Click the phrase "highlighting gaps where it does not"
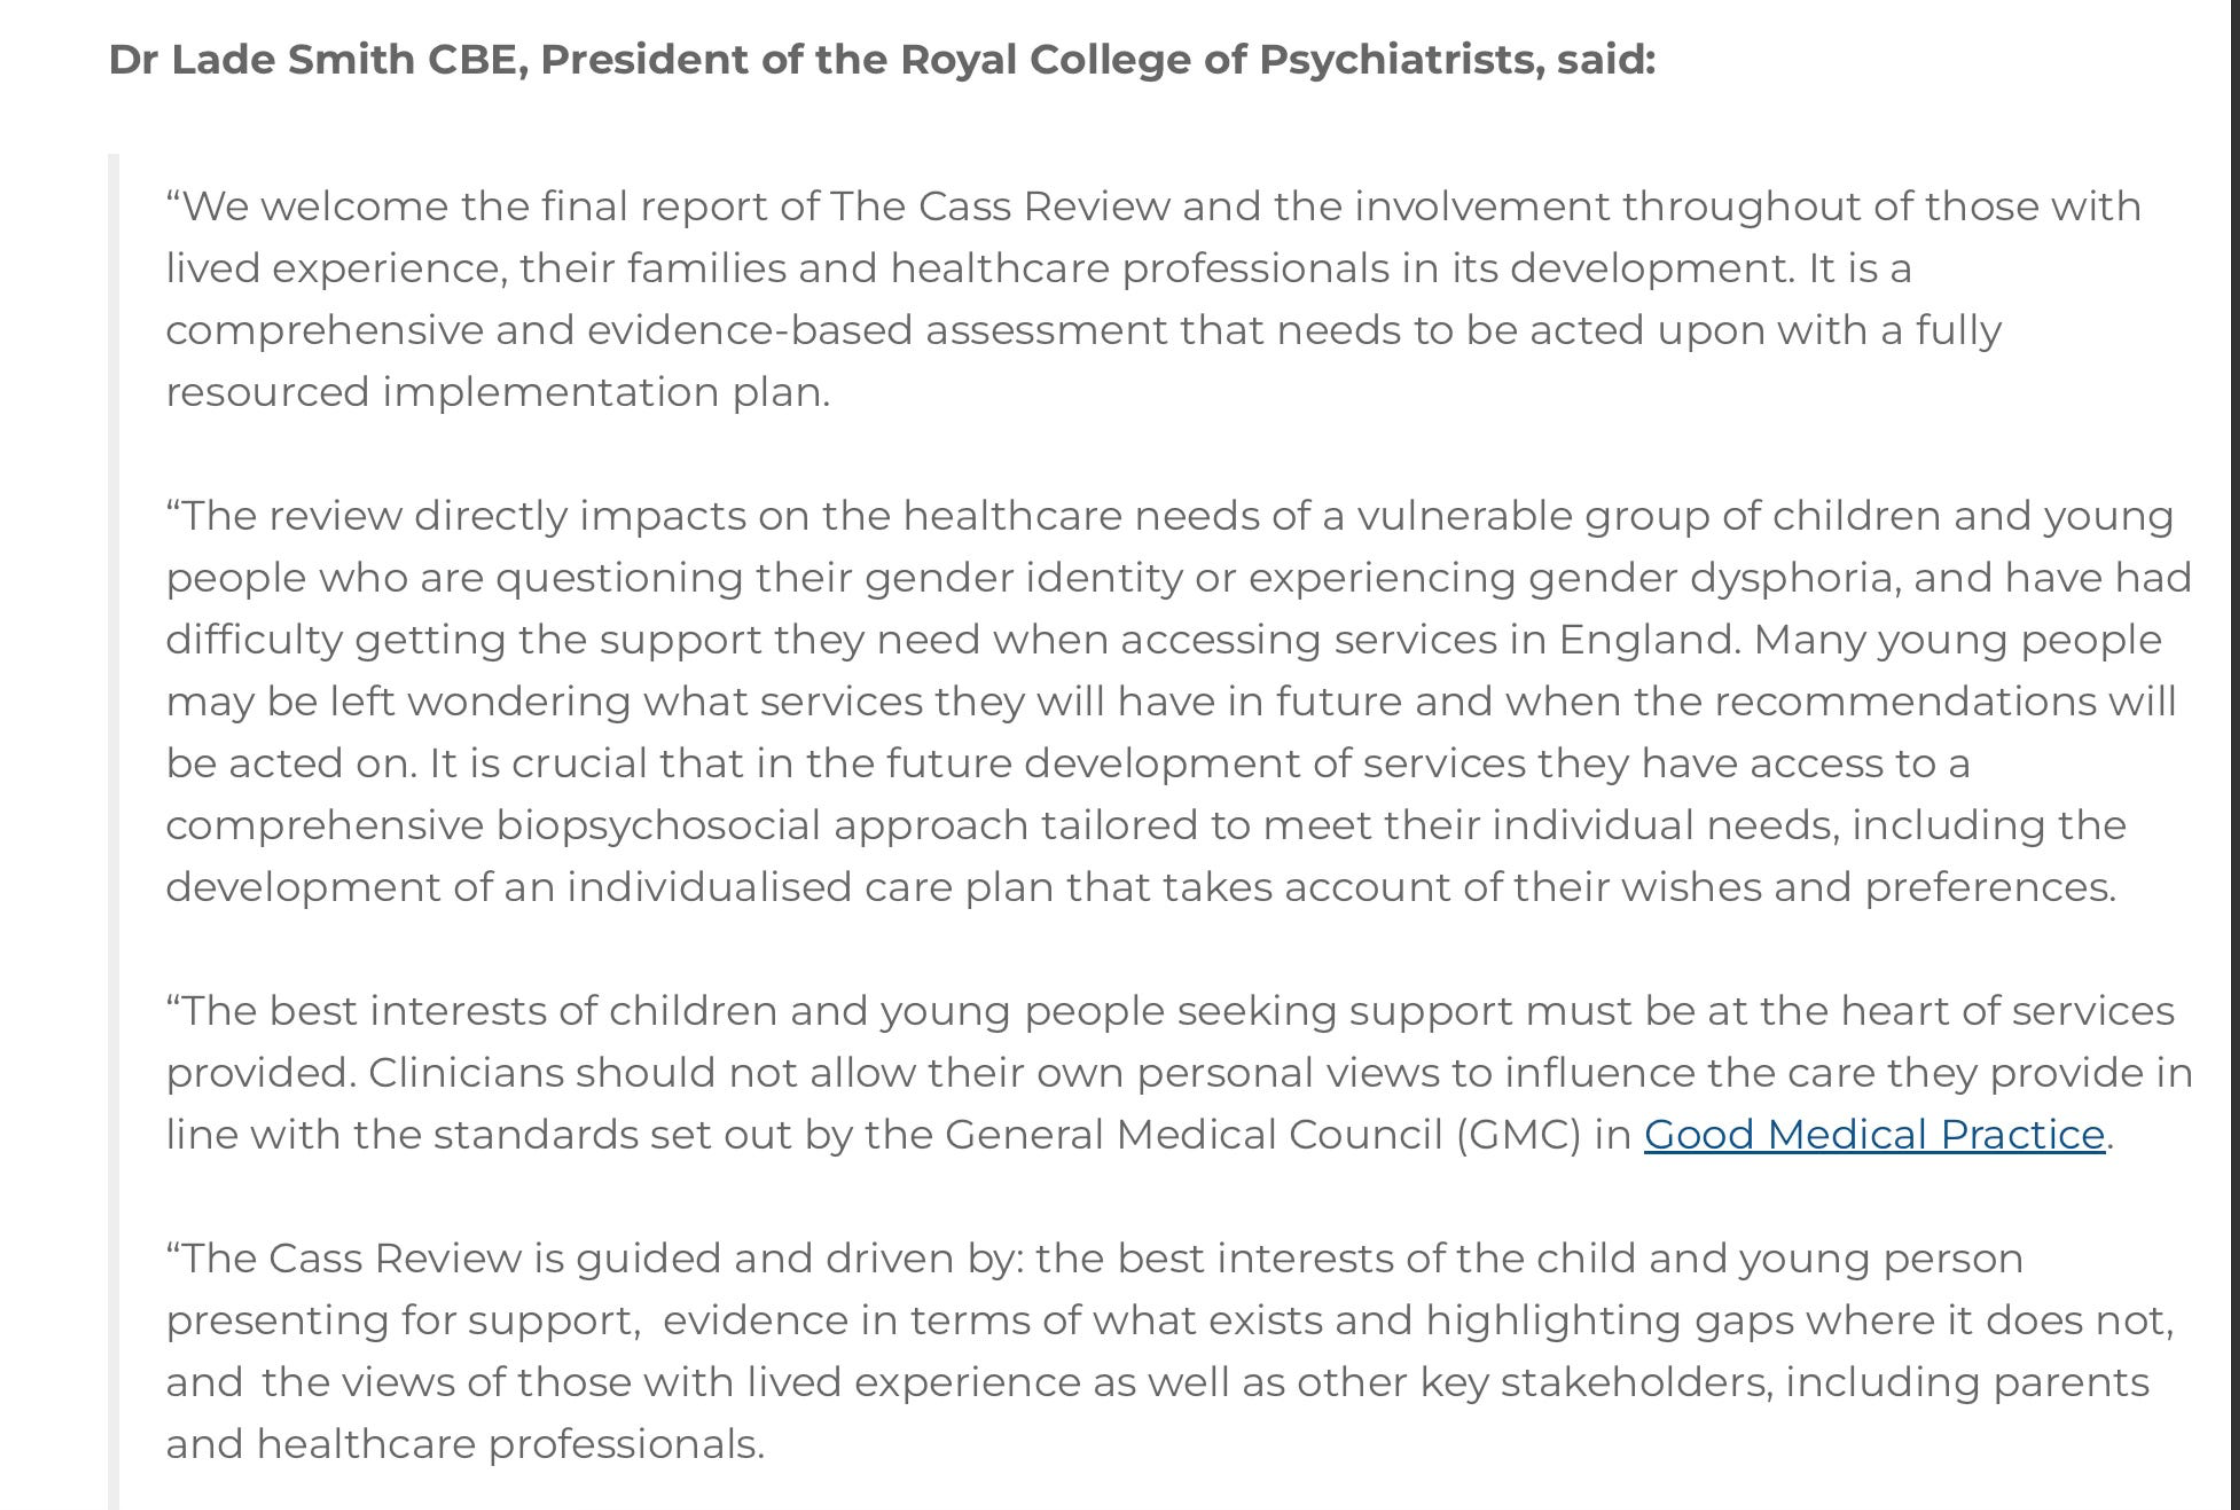 point(1798,1320)
